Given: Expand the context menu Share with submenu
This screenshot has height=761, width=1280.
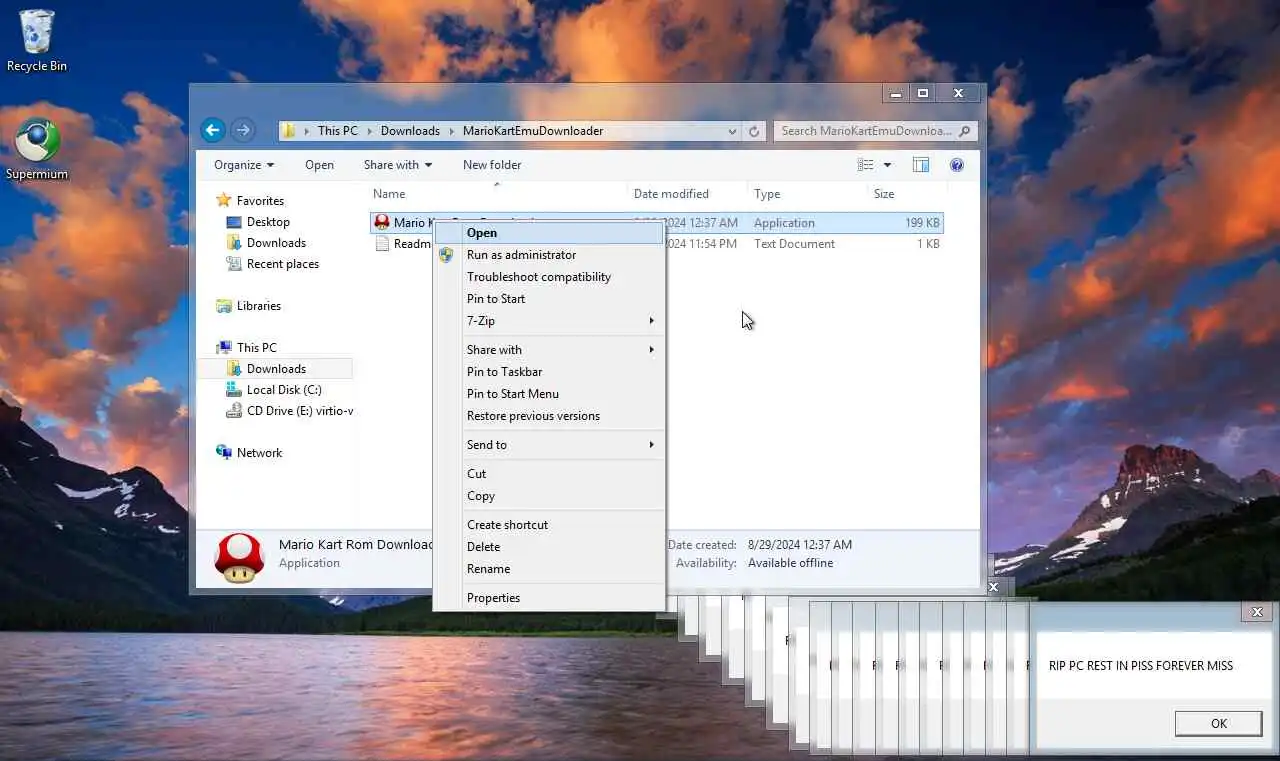Looking at the screenshot, I should click(549, 350).
